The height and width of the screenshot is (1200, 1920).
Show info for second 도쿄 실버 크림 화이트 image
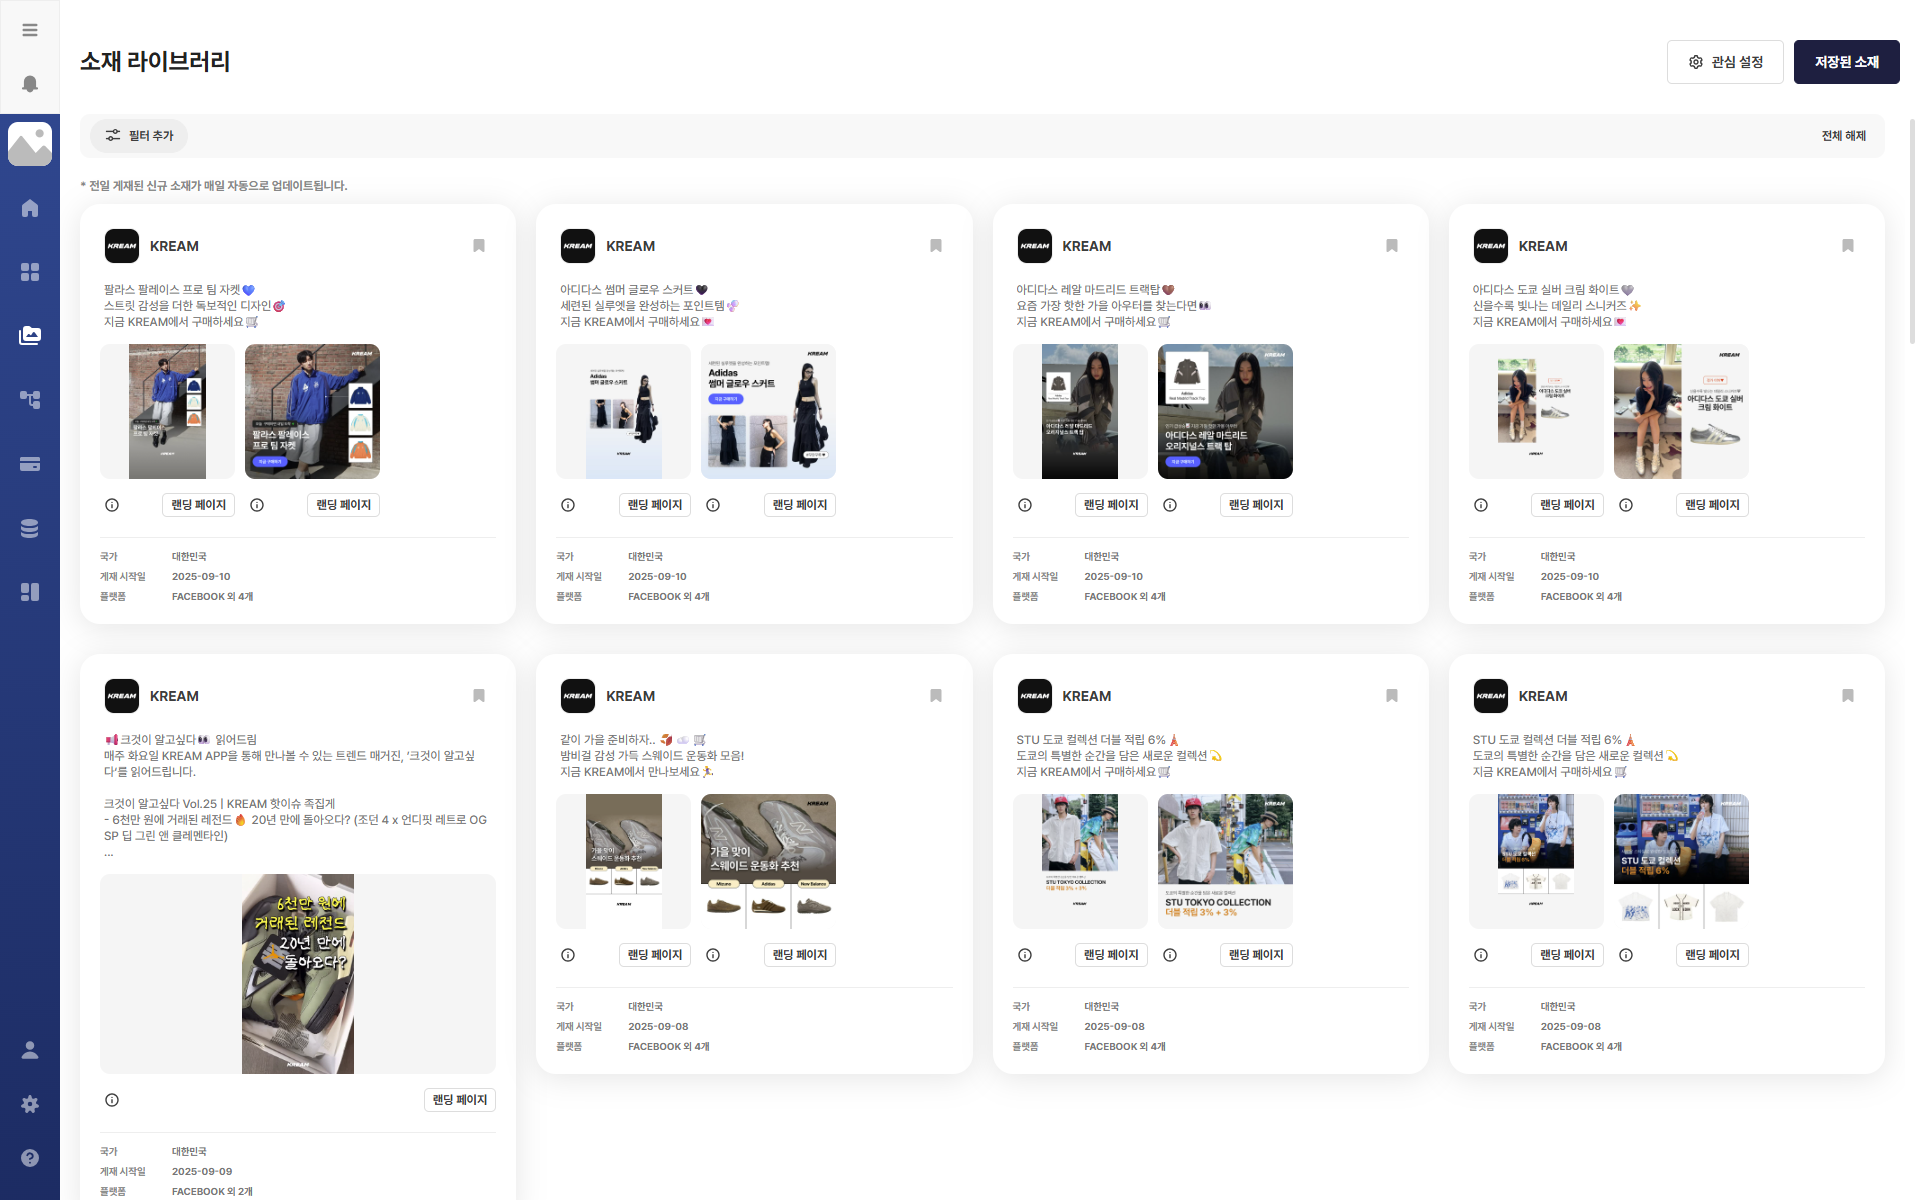click(x=1626, y=505)
